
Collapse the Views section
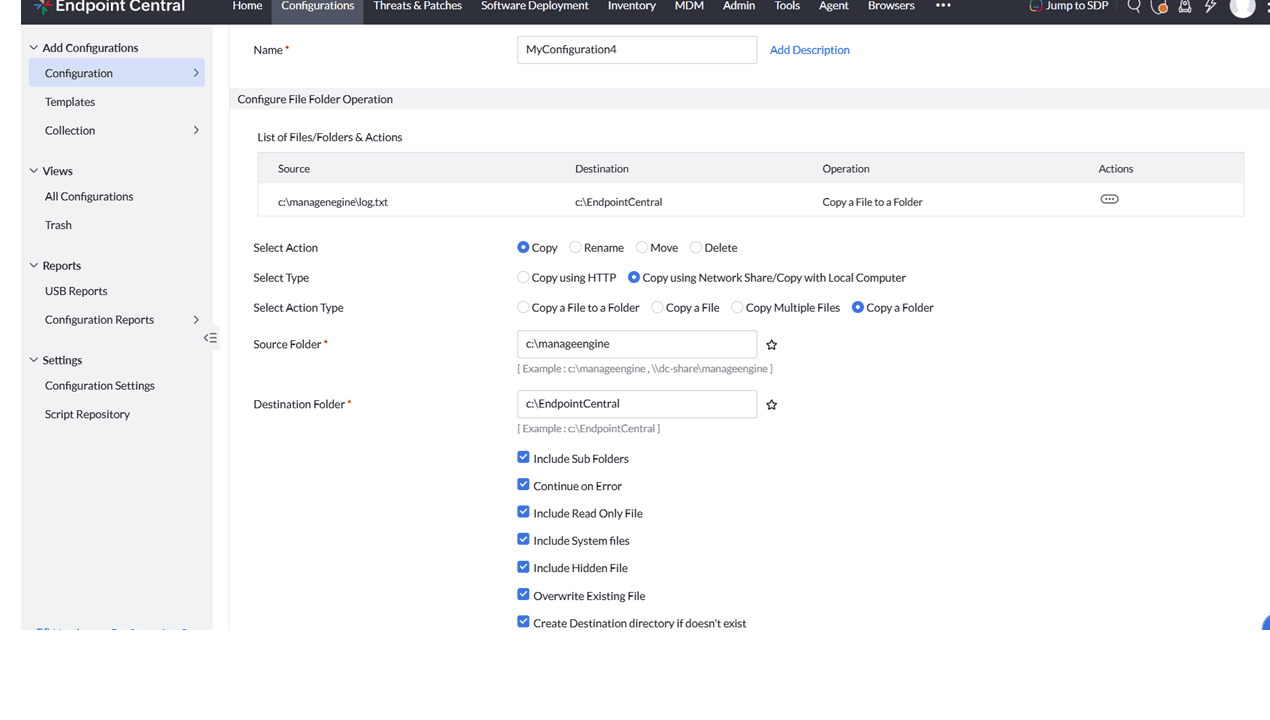coord(34,171)
